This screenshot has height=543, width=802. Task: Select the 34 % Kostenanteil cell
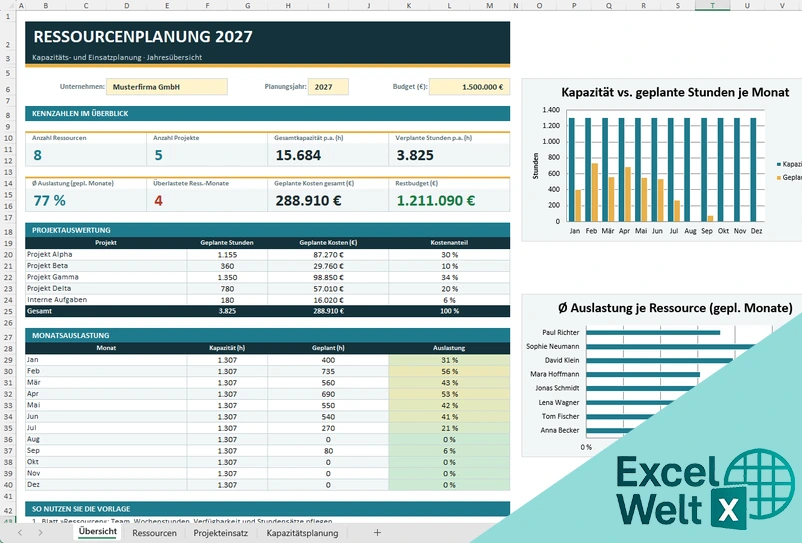[450, 277]
